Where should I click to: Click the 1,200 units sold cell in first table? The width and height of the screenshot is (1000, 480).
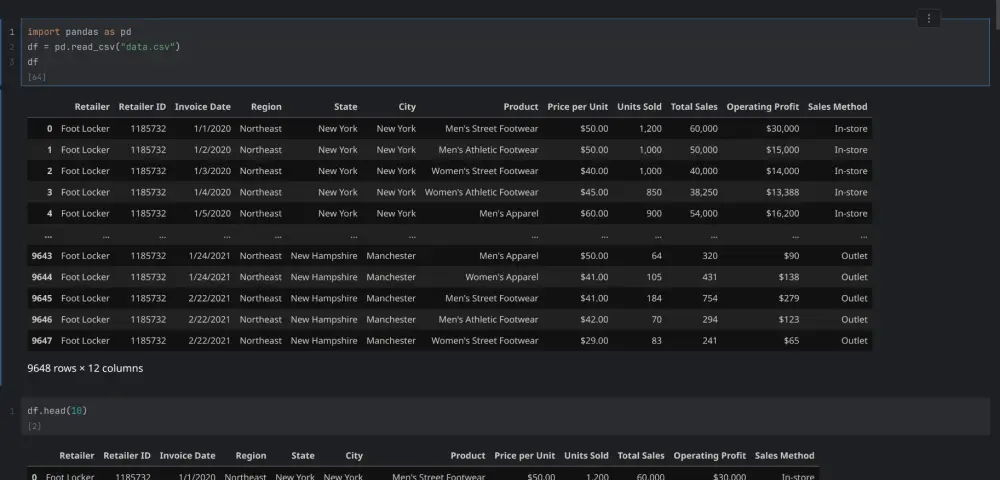point(651,129)
